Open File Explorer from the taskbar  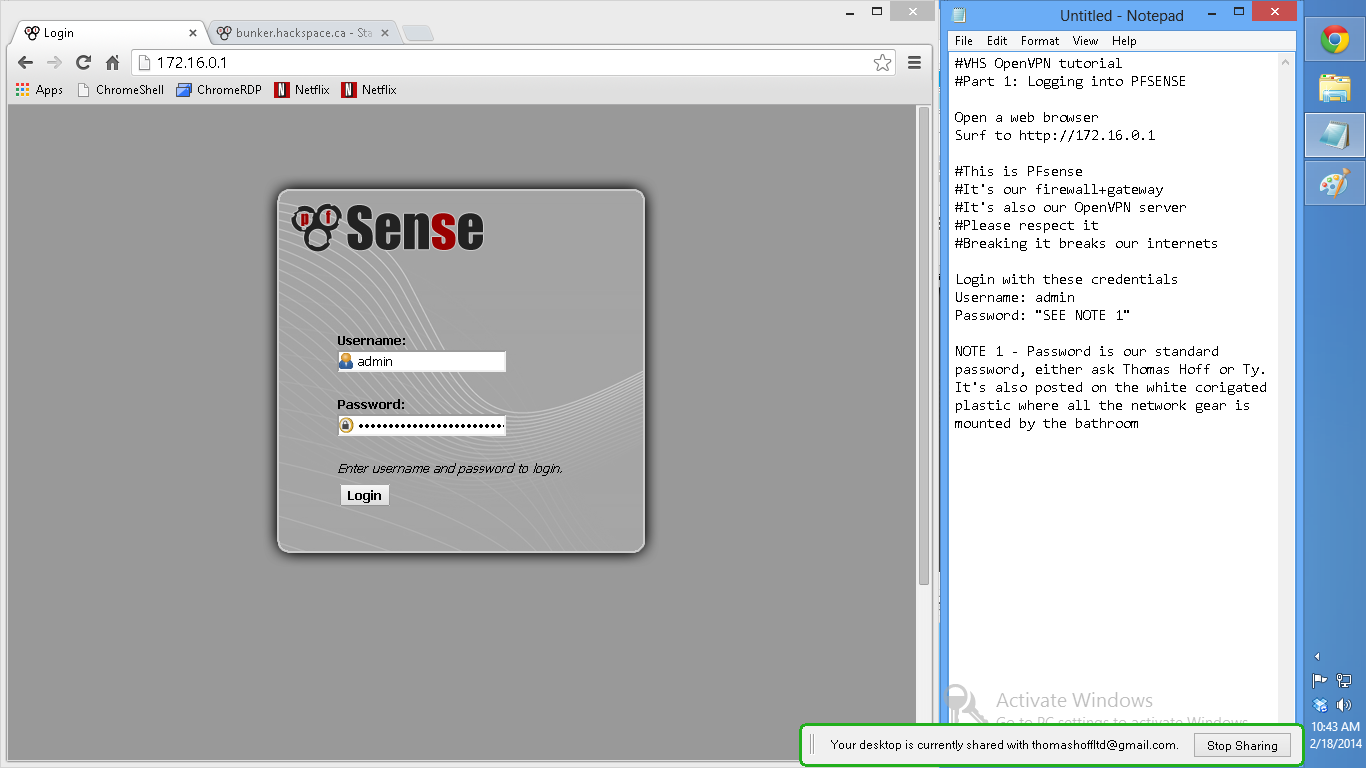pos(1335,88)
